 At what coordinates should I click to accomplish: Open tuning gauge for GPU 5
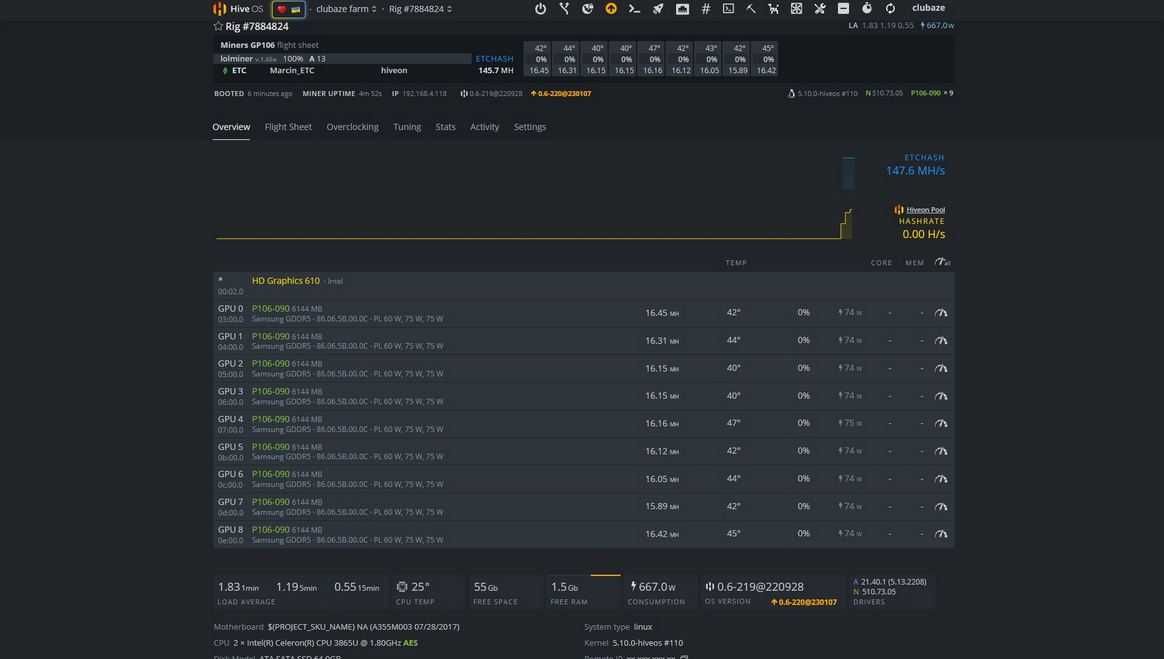click(941, 451)
